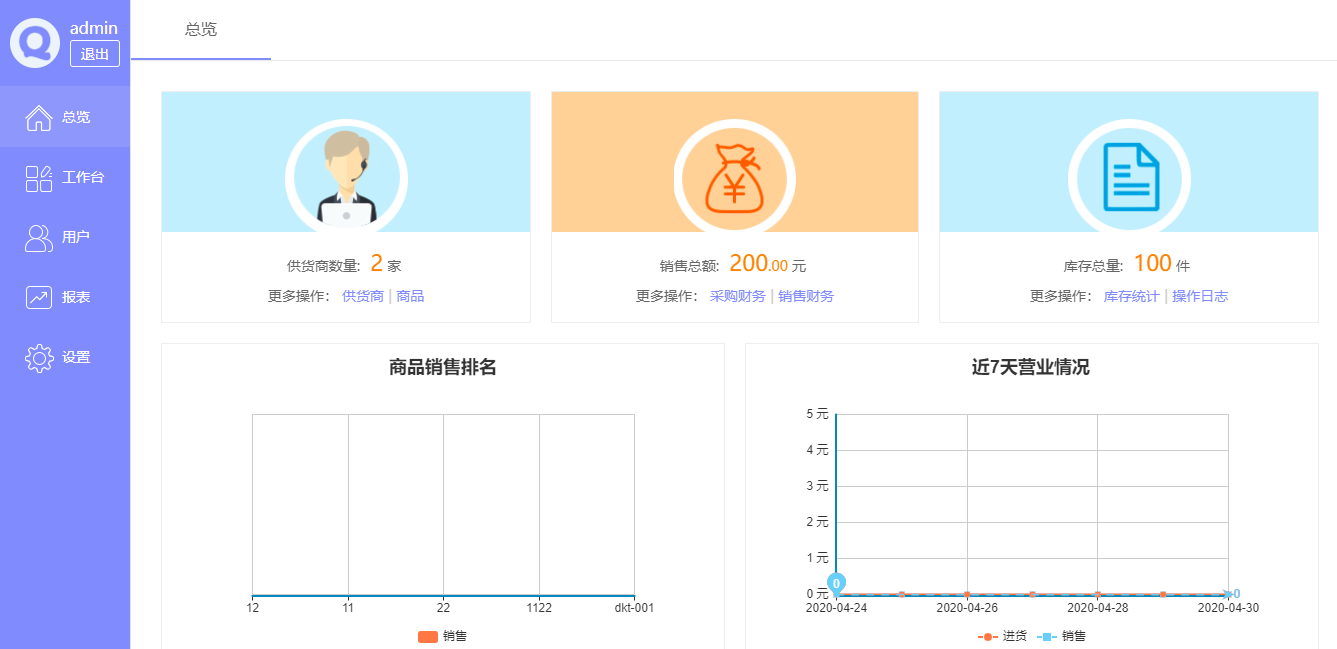This screenshot has height=649, width=1337.
Task: Open 工作台 via its grid icon
Action: pyautogui.click(x=39, y=178)
